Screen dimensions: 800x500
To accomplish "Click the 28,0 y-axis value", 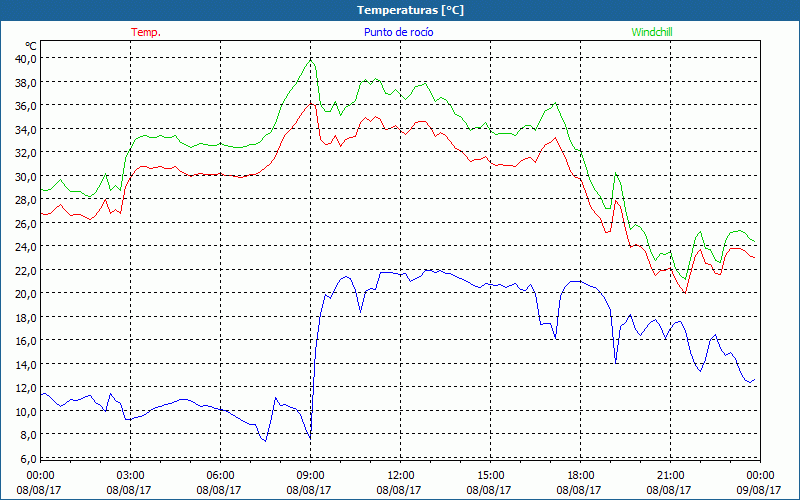I will [26, 200].
